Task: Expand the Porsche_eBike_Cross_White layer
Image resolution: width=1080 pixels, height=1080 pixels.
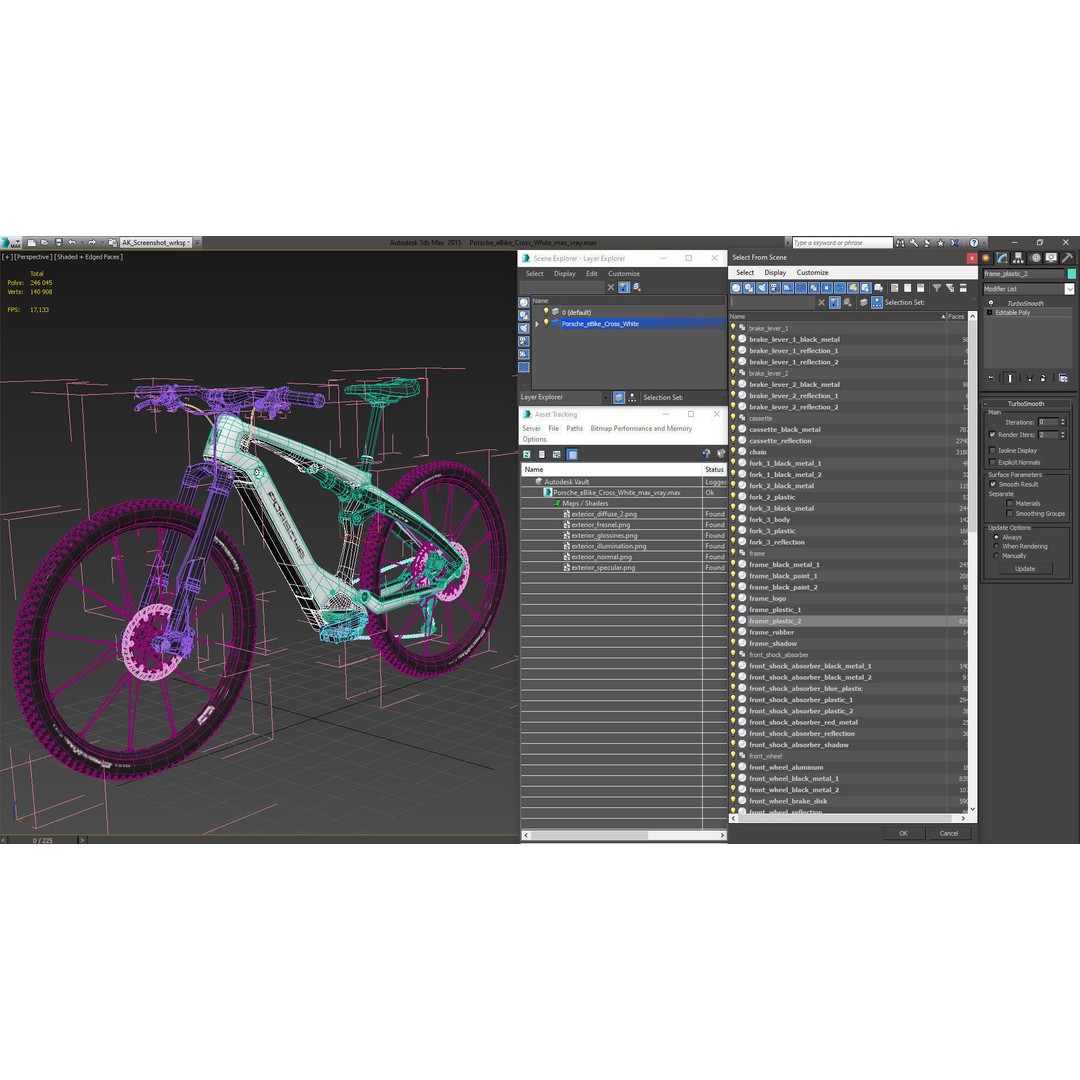Action: (x=537, y=324)
